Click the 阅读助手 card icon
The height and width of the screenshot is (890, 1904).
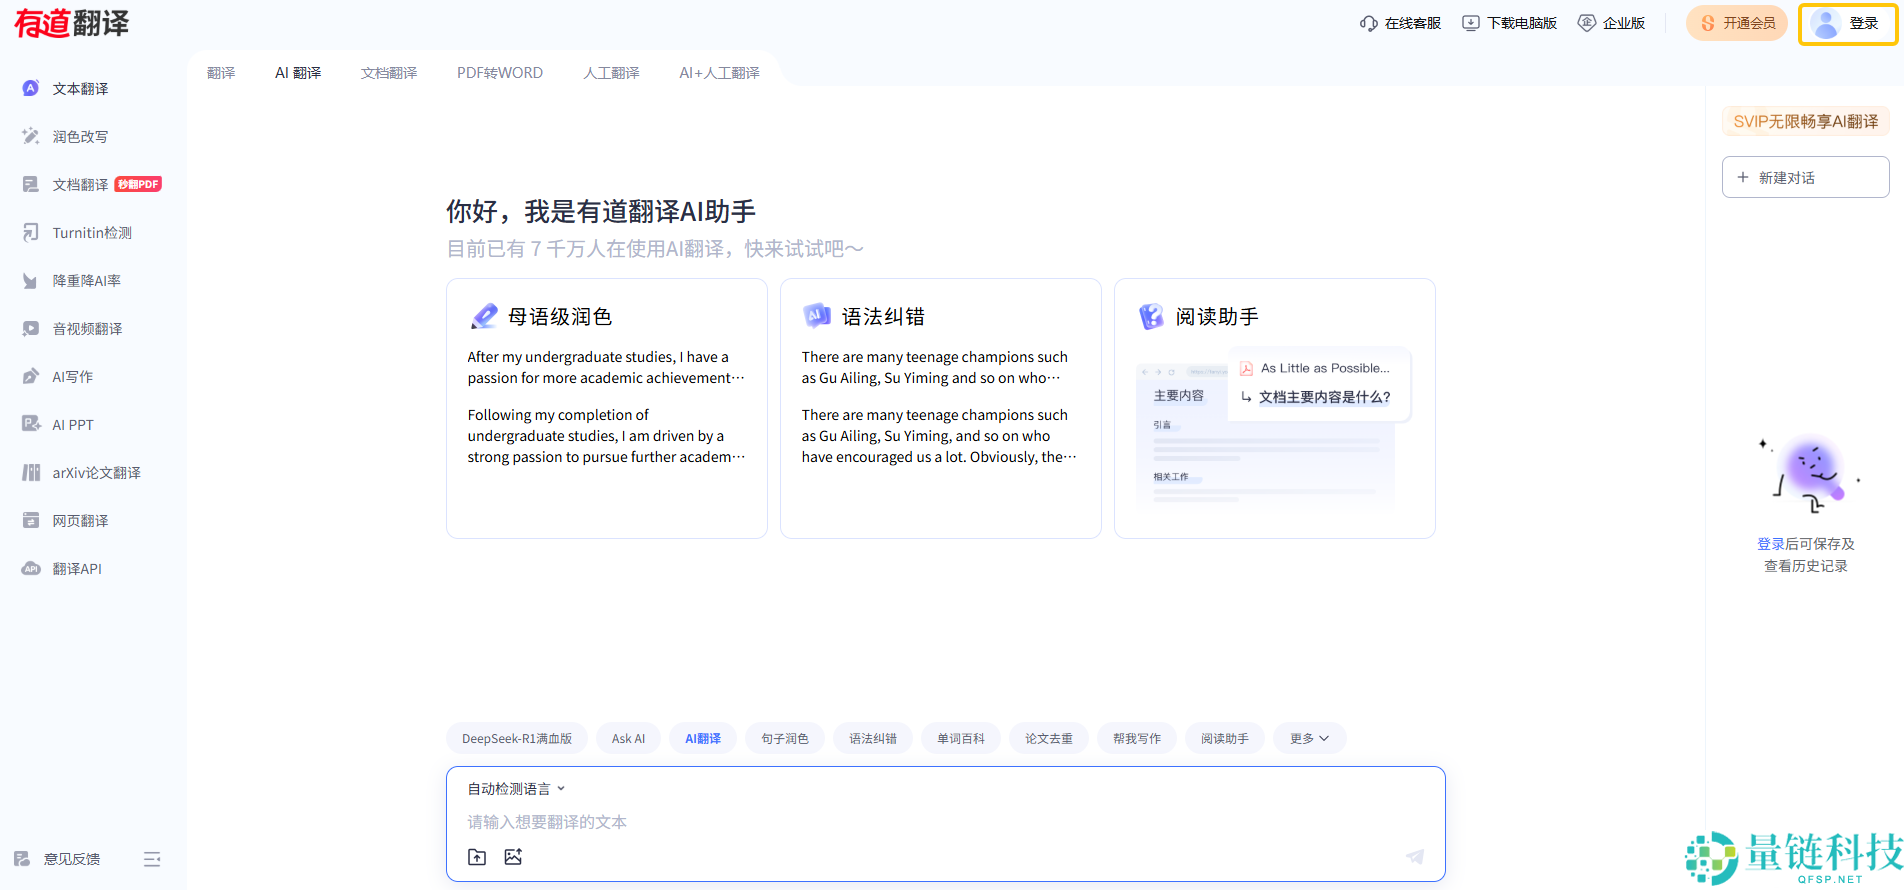[x=1151, y=316]
